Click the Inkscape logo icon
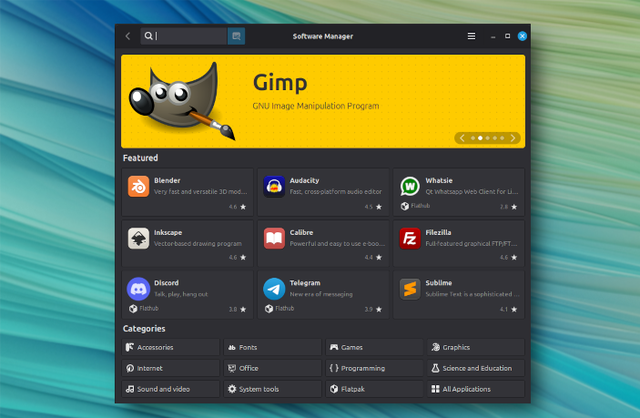Image resolution: width=640 pixels, height=418 pixels. click(138, 238)
